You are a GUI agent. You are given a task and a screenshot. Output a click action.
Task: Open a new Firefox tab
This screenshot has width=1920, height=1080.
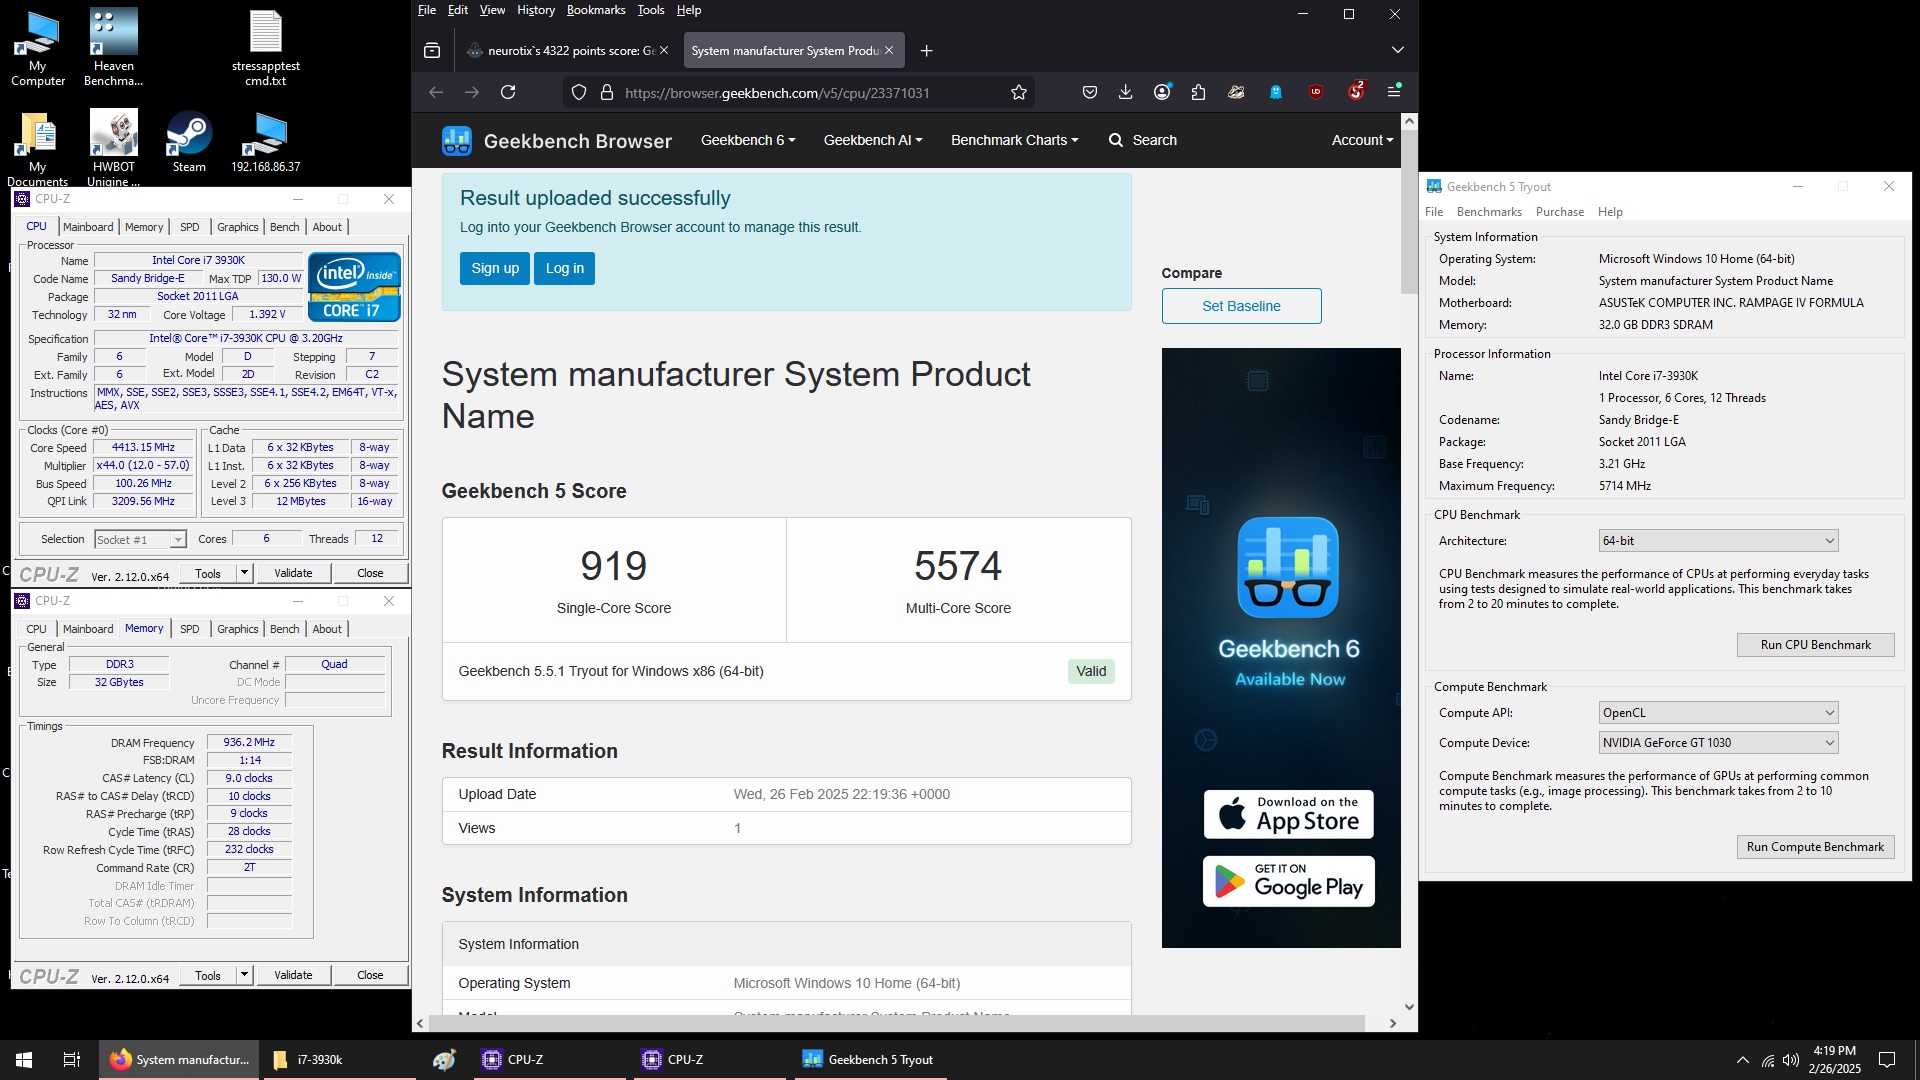pyautogui.click(x=927, y=50)
